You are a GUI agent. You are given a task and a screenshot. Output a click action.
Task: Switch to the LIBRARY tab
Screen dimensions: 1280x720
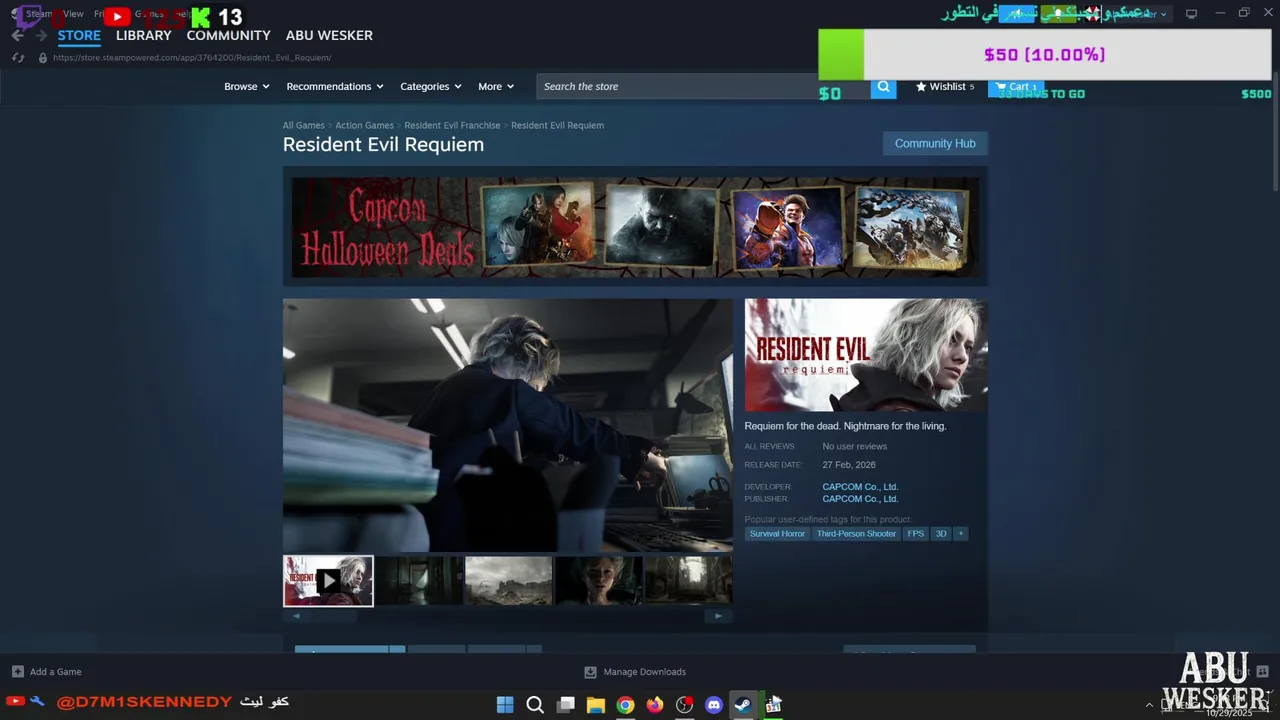coord(144,35)
